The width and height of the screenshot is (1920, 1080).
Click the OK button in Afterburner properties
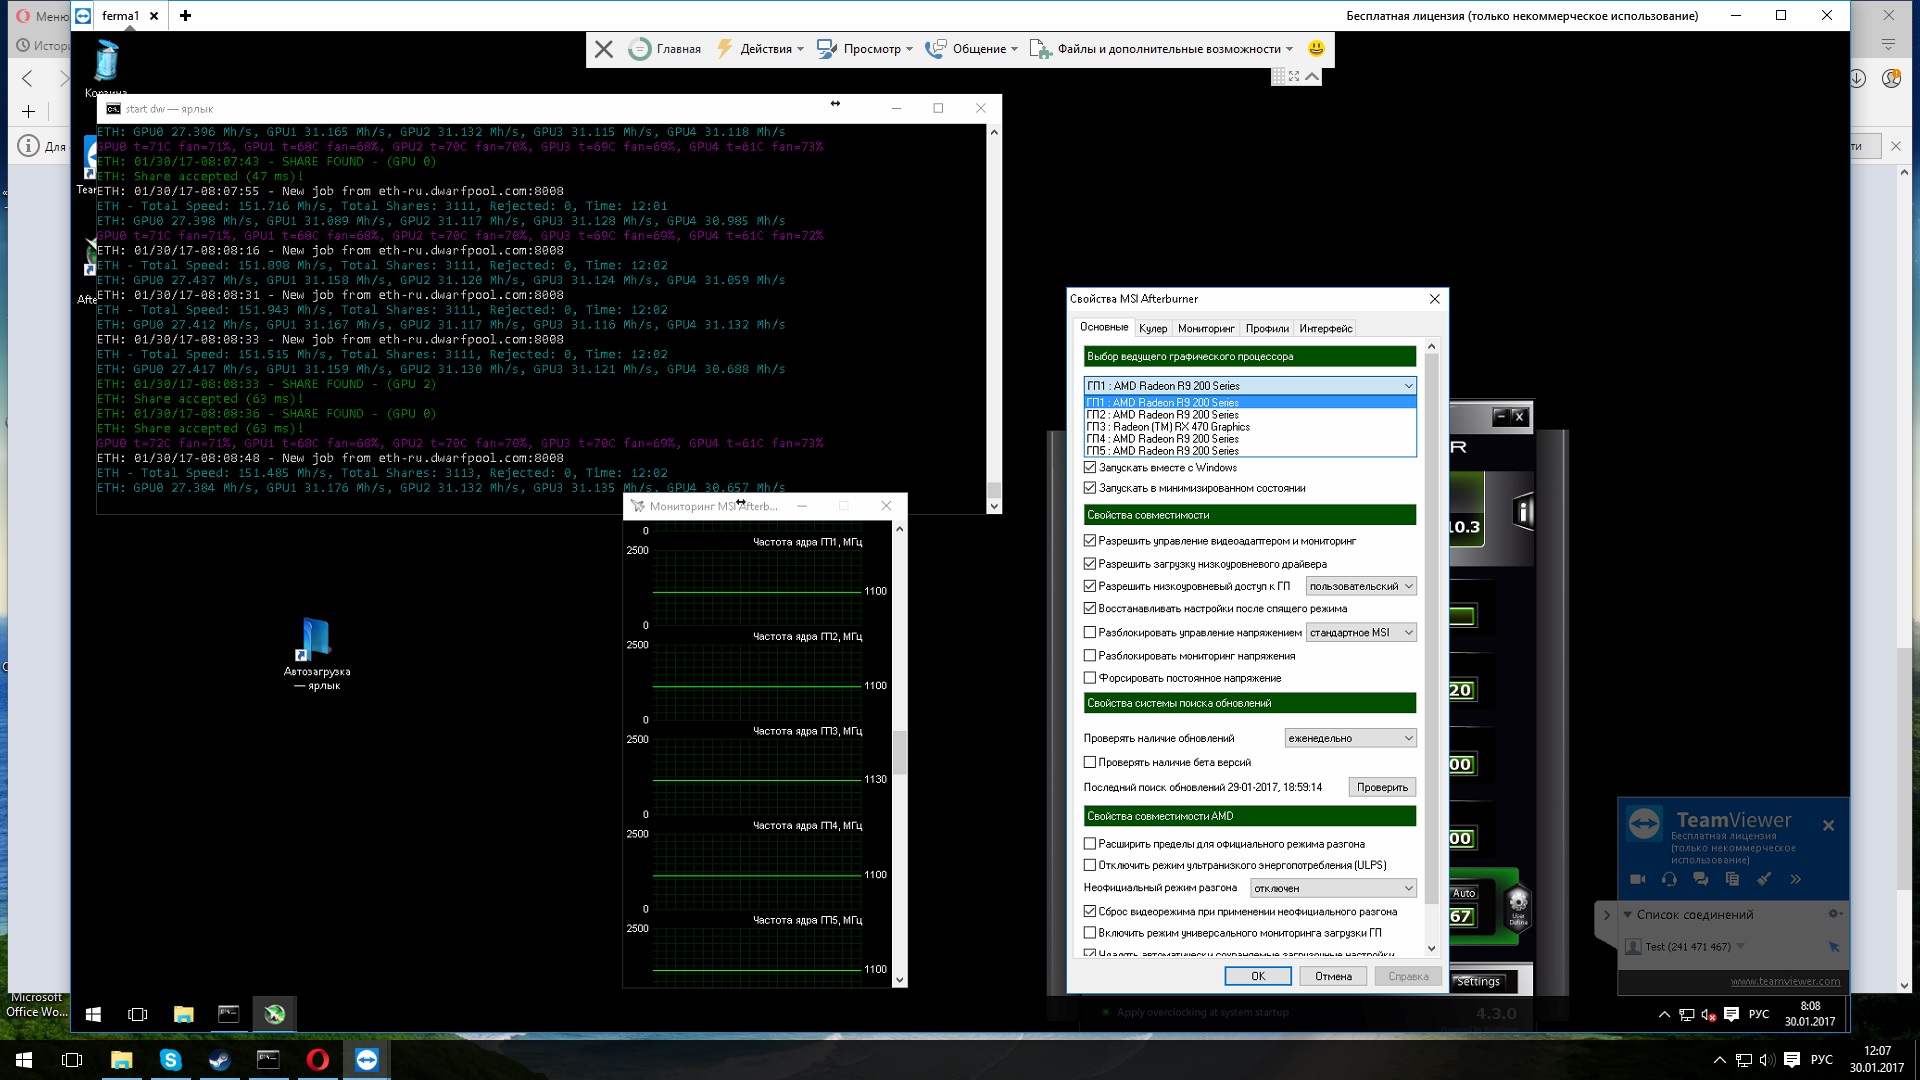point(1258,976)
